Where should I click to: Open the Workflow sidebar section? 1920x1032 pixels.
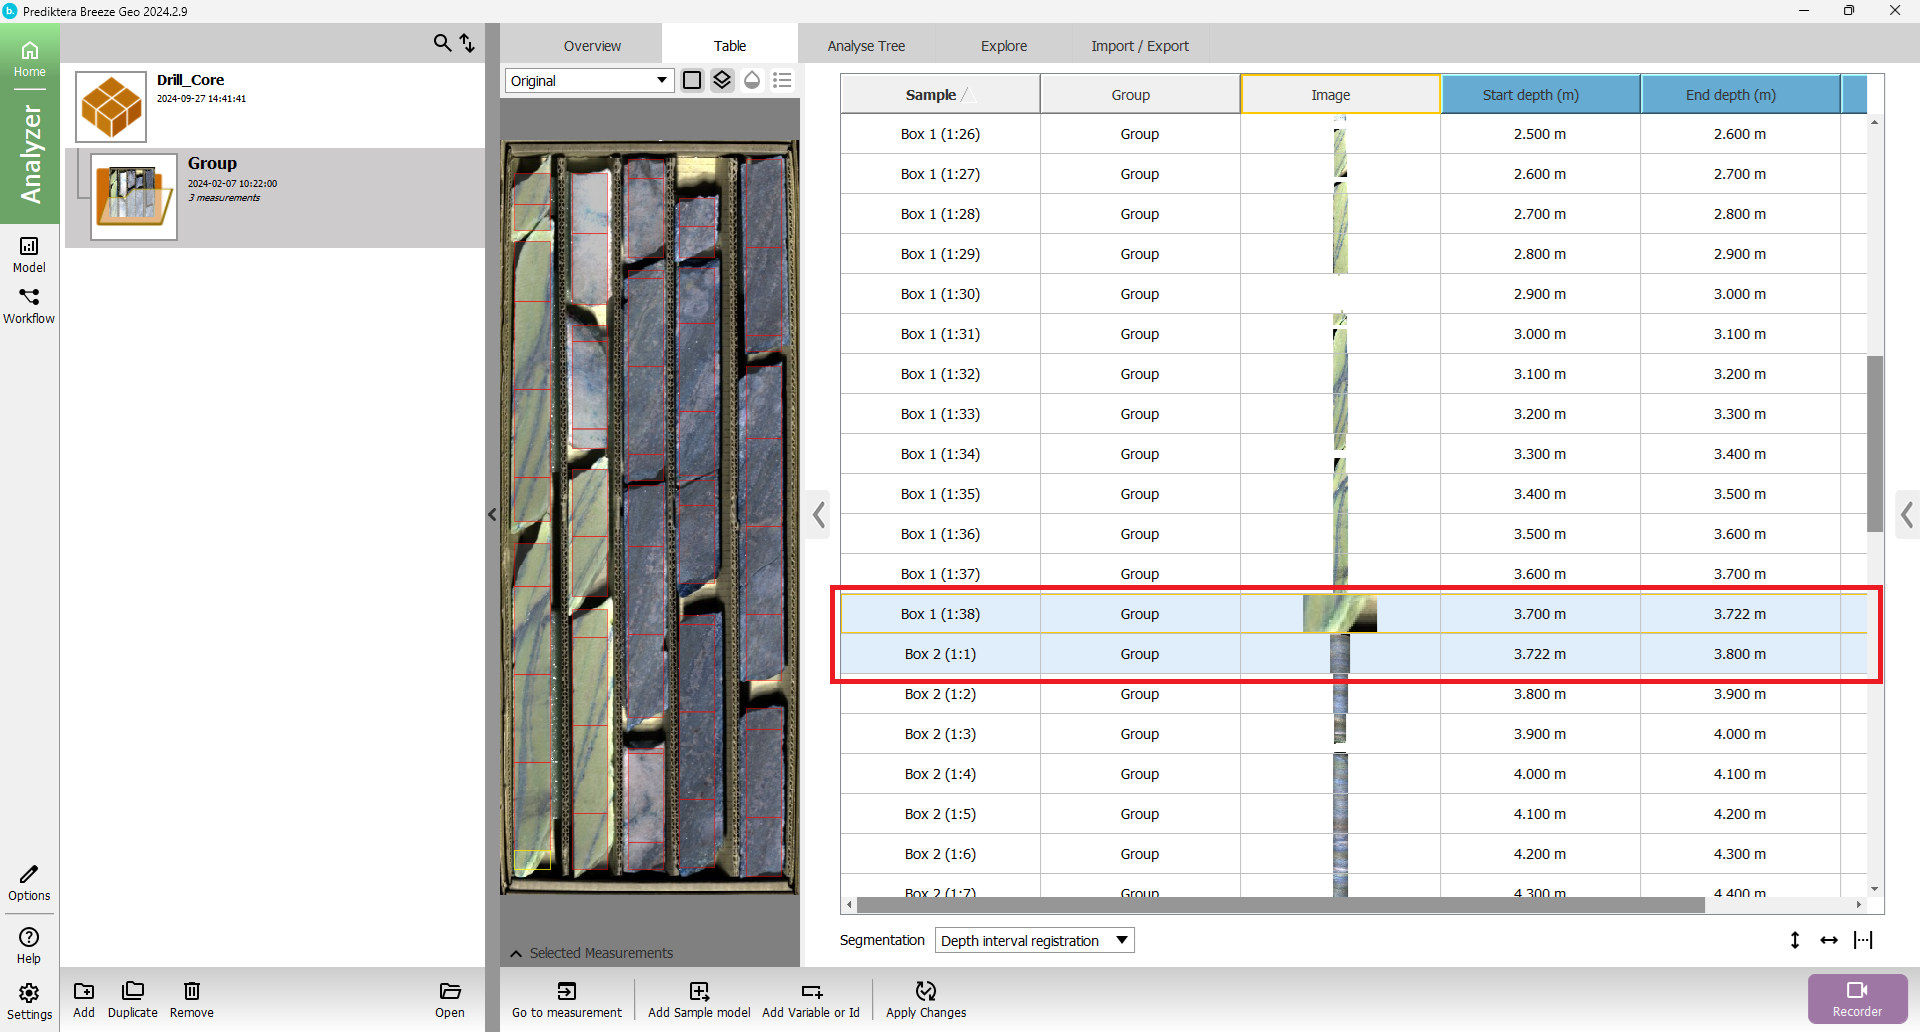click(x=29, y=305)
